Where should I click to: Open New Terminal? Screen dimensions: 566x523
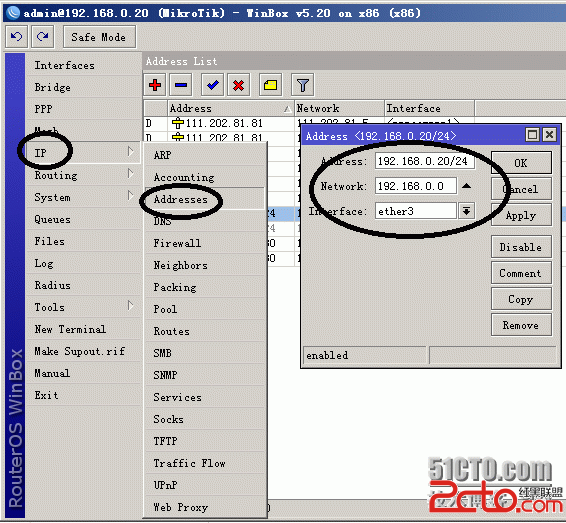tap(83, 329)
